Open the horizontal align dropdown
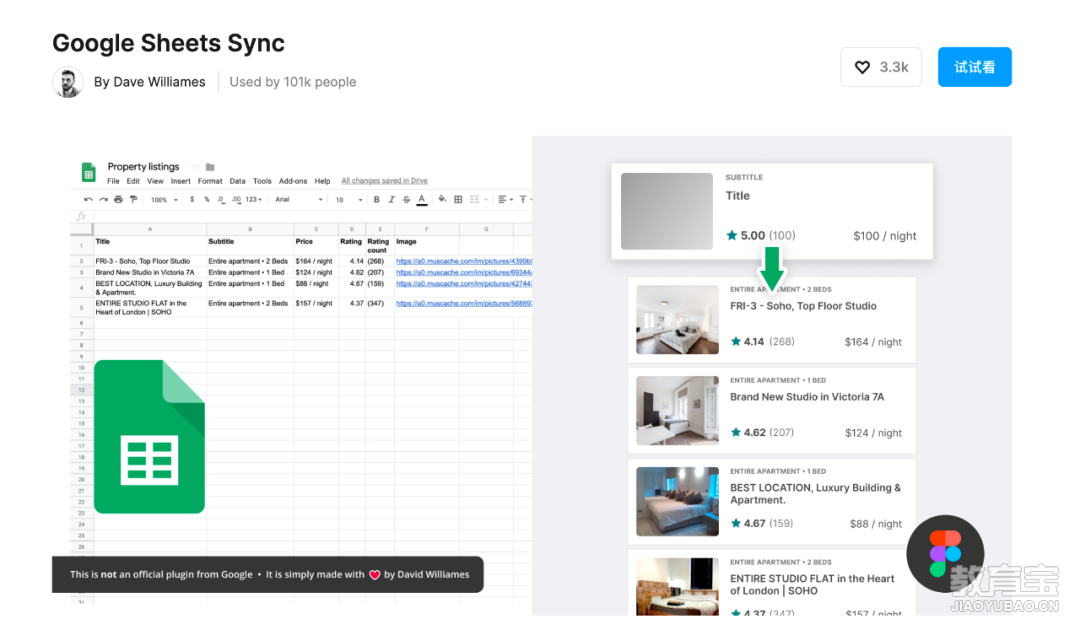This screenshot has height=635, width=1080. [x=506, y=200]
